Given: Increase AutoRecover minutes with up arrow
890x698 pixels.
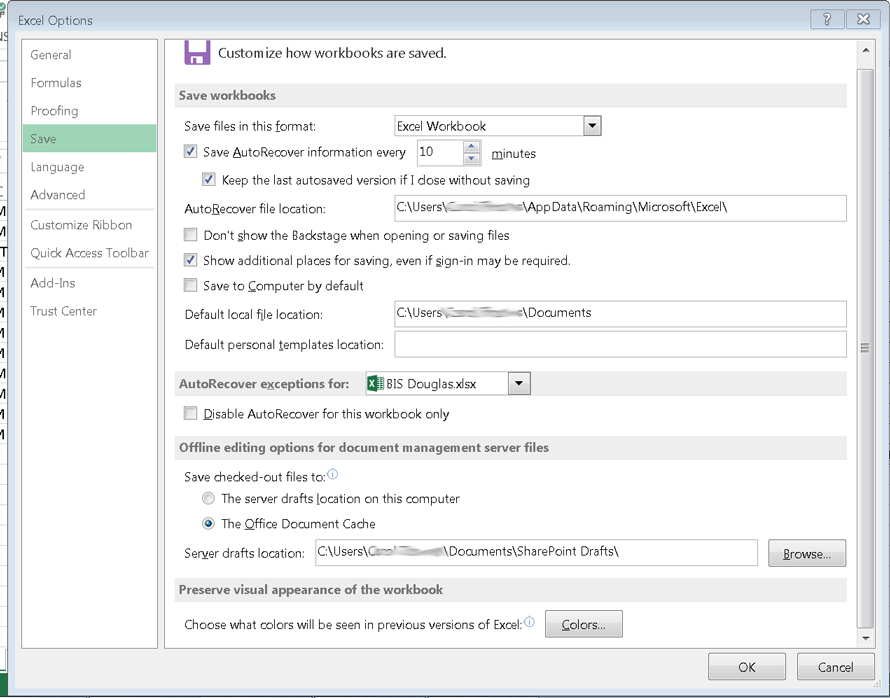Looking at the screenshot, I should tap(471, 146).
